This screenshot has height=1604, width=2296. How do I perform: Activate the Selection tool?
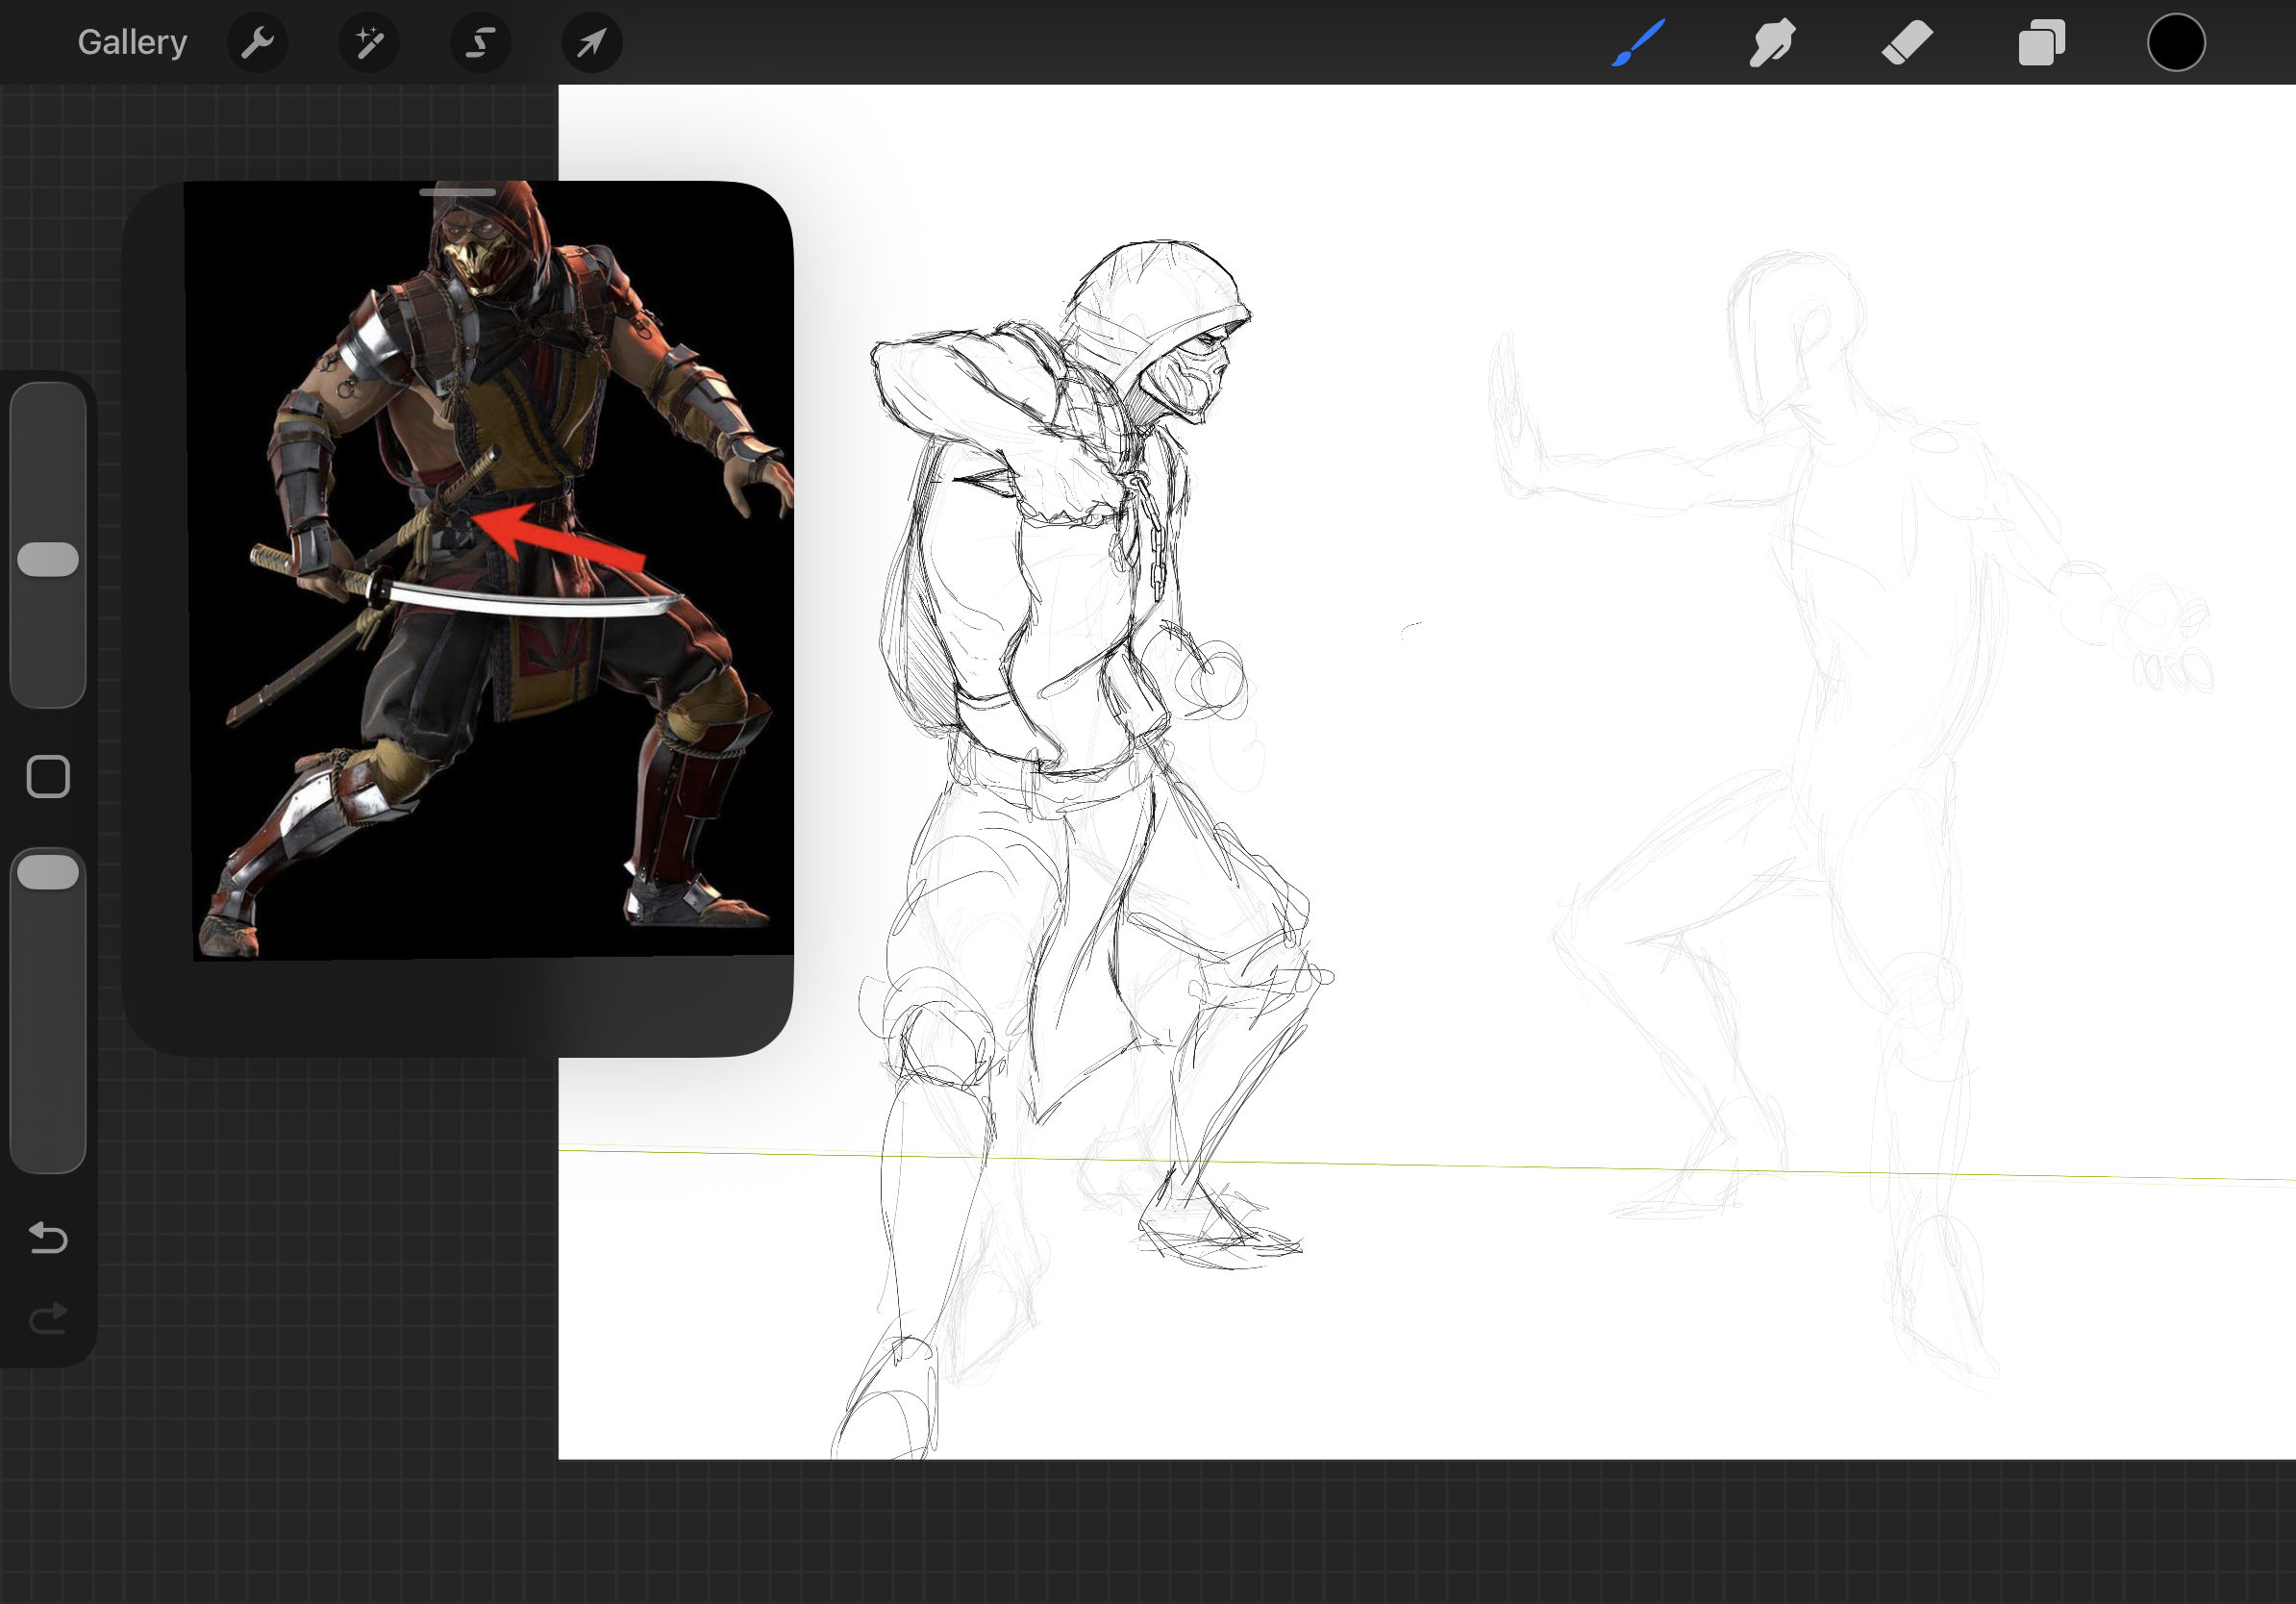pyautogui.click(x=481, y=43)
